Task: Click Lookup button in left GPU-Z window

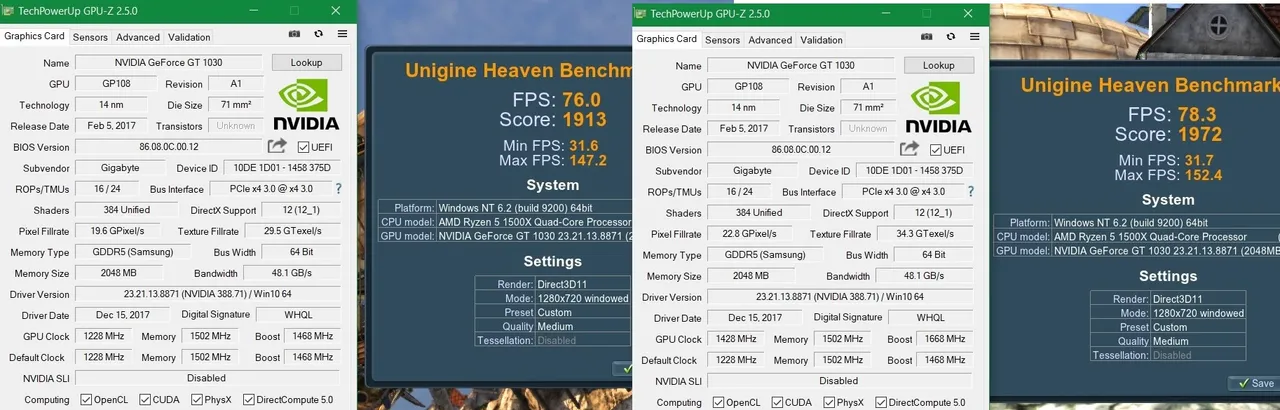Action: tap(306, 62)
